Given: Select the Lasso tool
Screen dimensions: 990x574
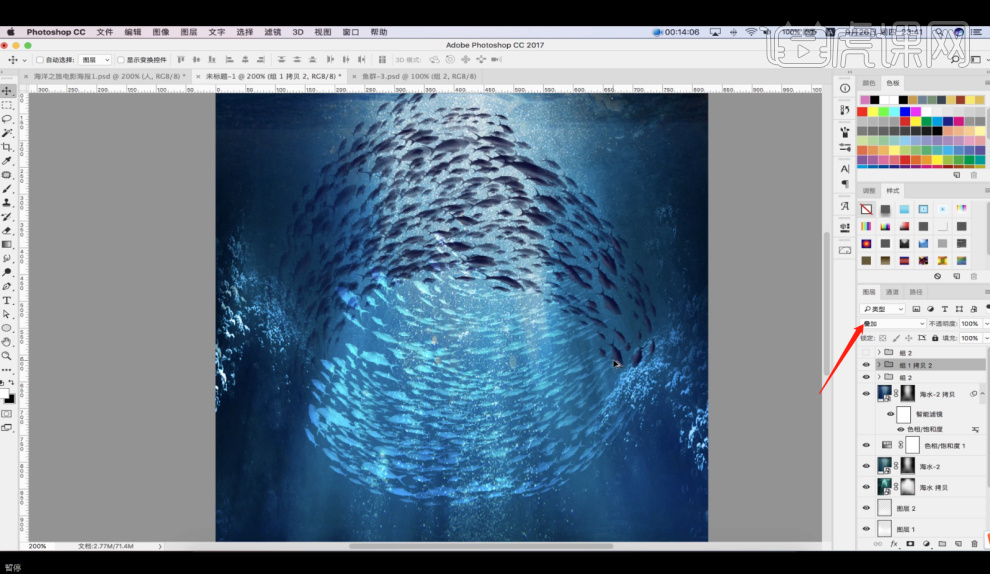Looking at the screenshot, I should [7, 119].
